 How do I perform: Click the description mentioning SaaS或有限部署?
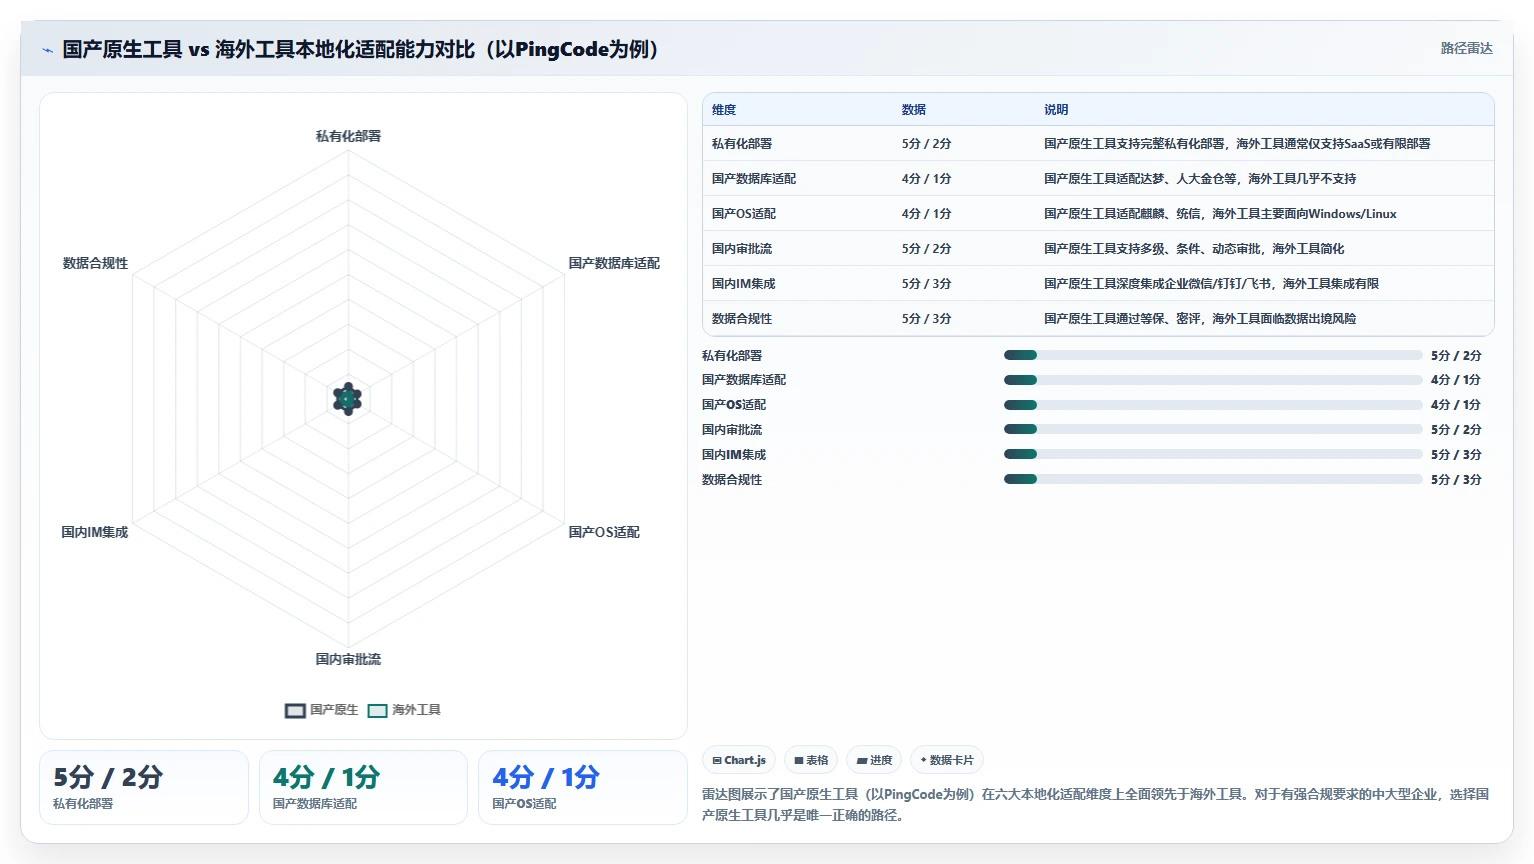(1237, 144)
